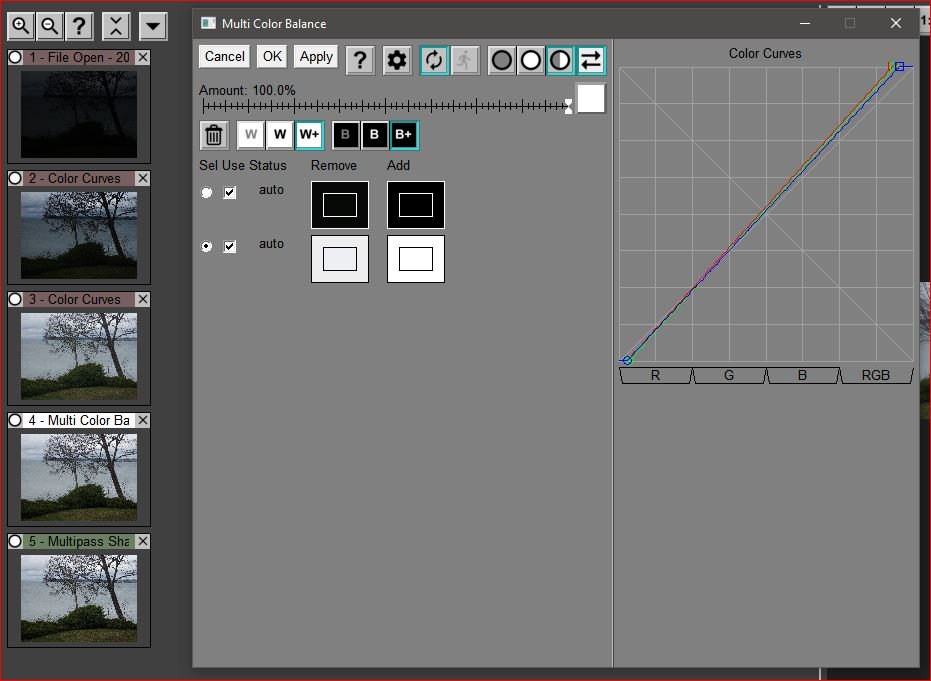931x681 pixels.
Task: Apply the Multi Color Balance changes
Action: pyautogui.click(x=316, y=57)
